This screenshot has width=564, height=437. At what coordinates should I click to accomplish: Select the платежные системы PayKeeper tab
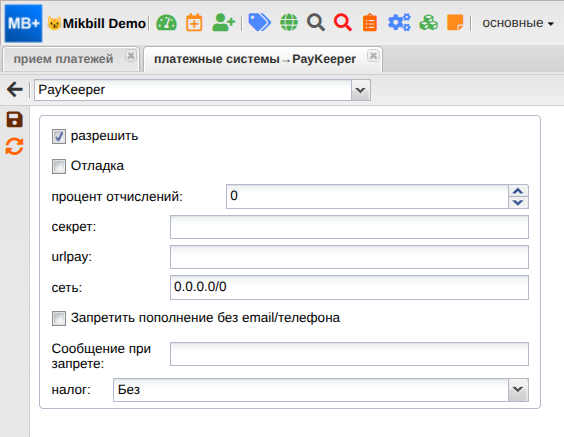click(255, 59)
